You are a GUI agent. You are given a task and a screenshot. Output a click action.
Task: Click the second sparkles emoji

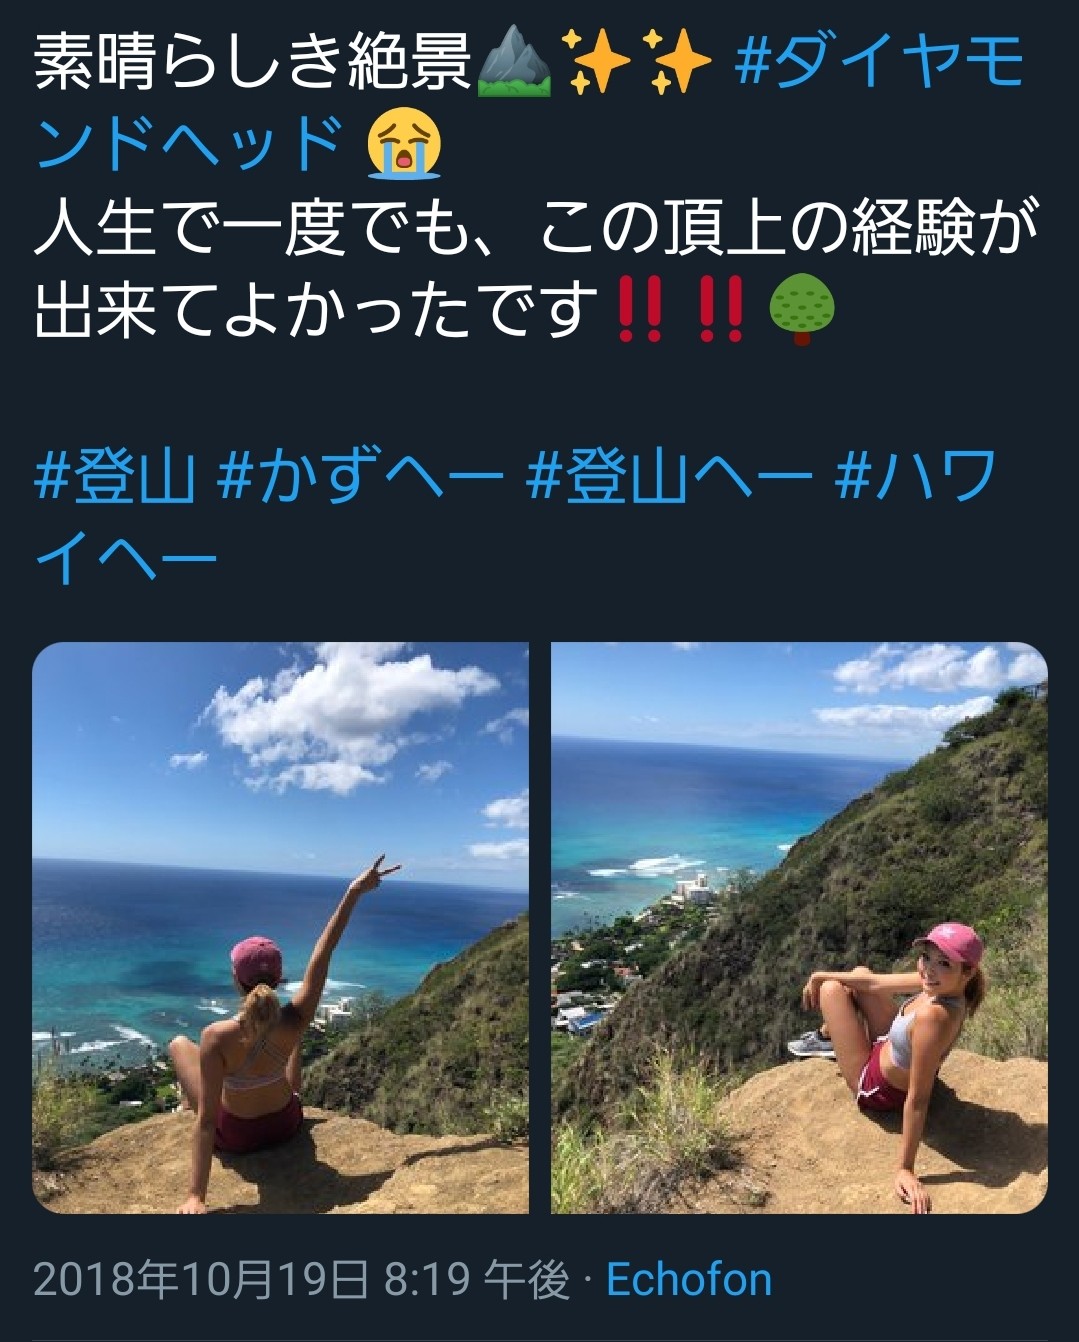click(677, 63)
